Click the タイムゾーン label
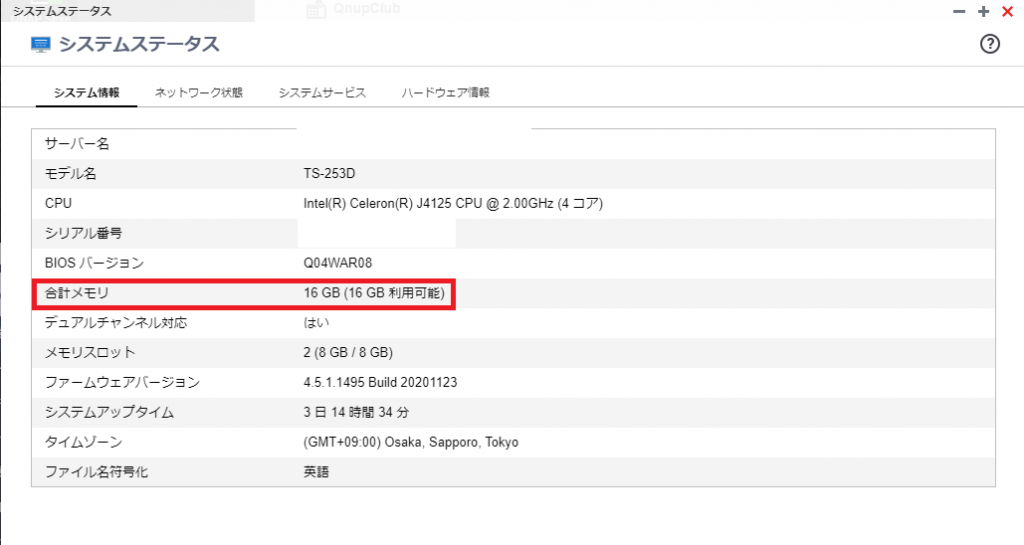Viewport: 1024px width, 545px height. (x=84, y=442)
